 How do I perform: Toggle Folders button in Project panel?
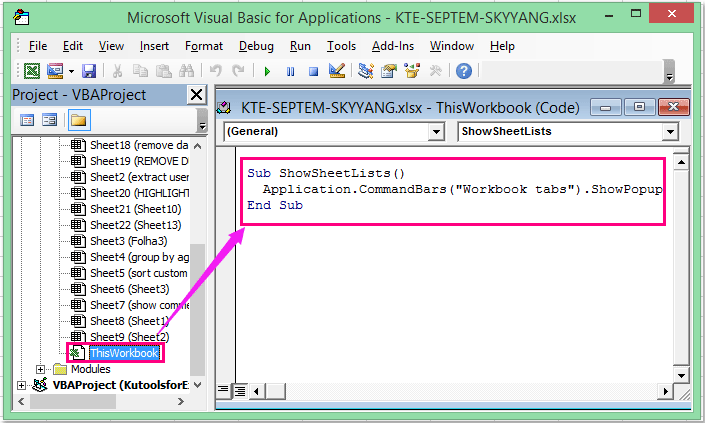(79, 120)
